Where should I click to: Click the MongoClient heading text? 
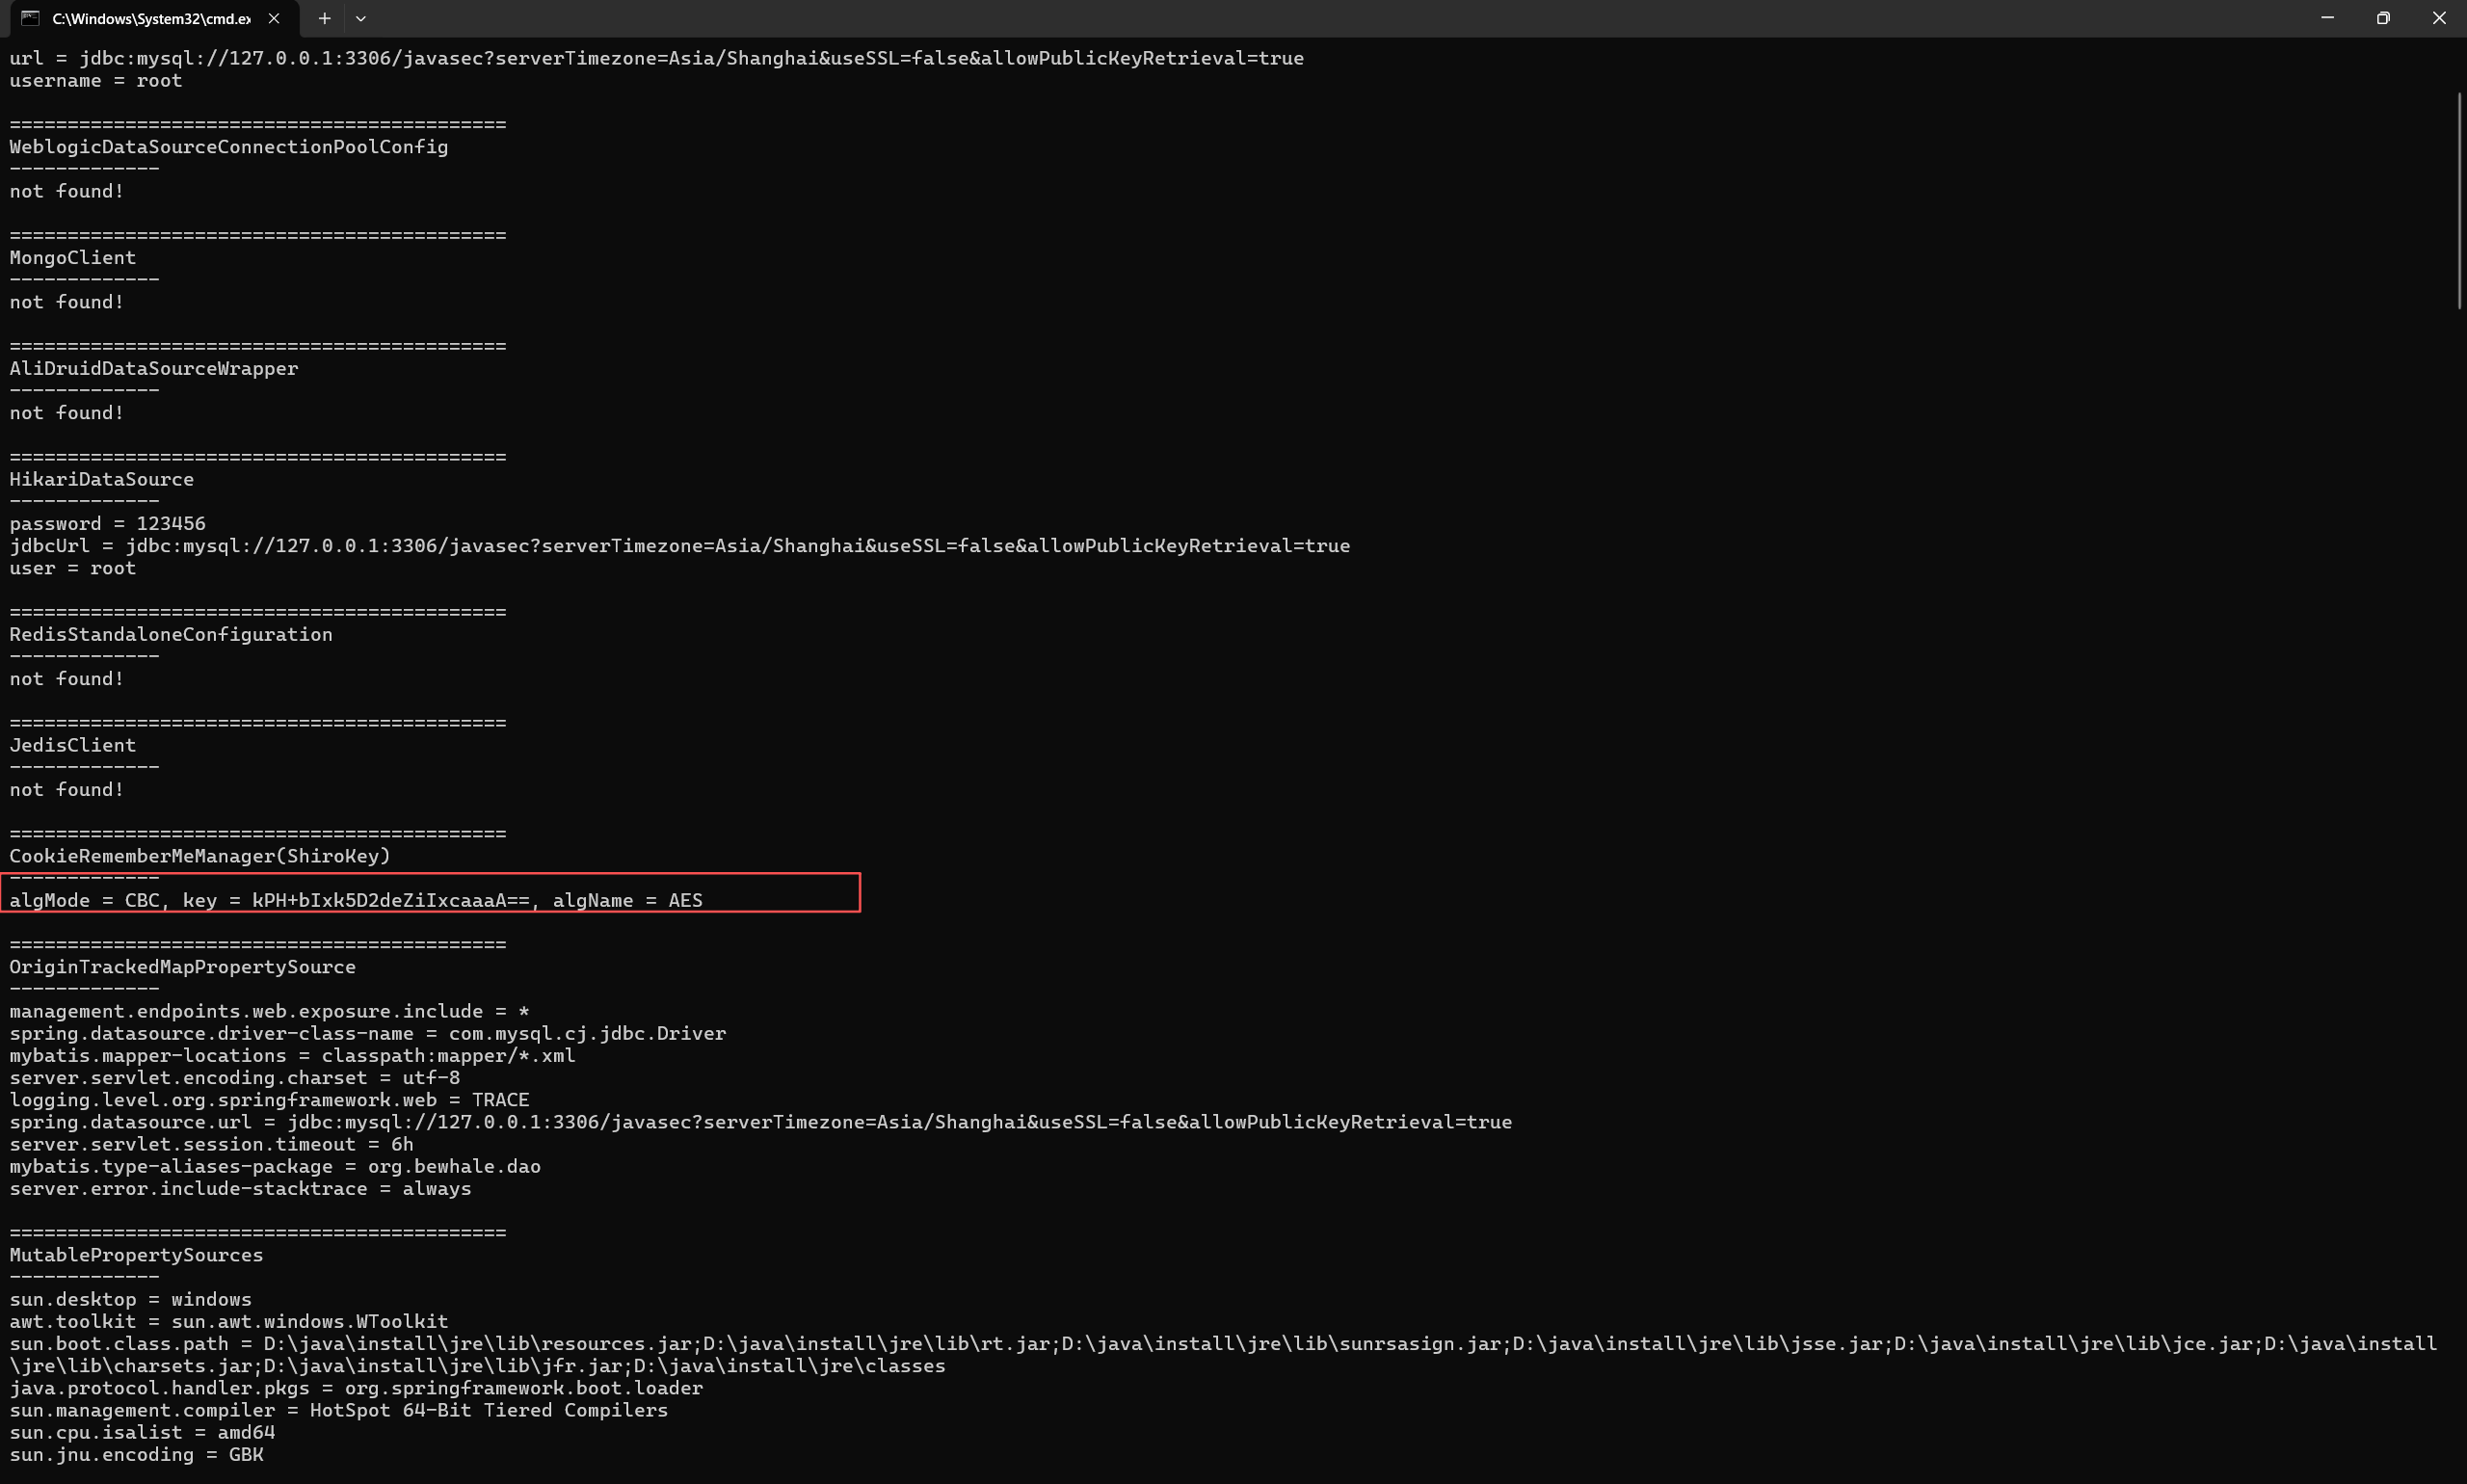72,258
